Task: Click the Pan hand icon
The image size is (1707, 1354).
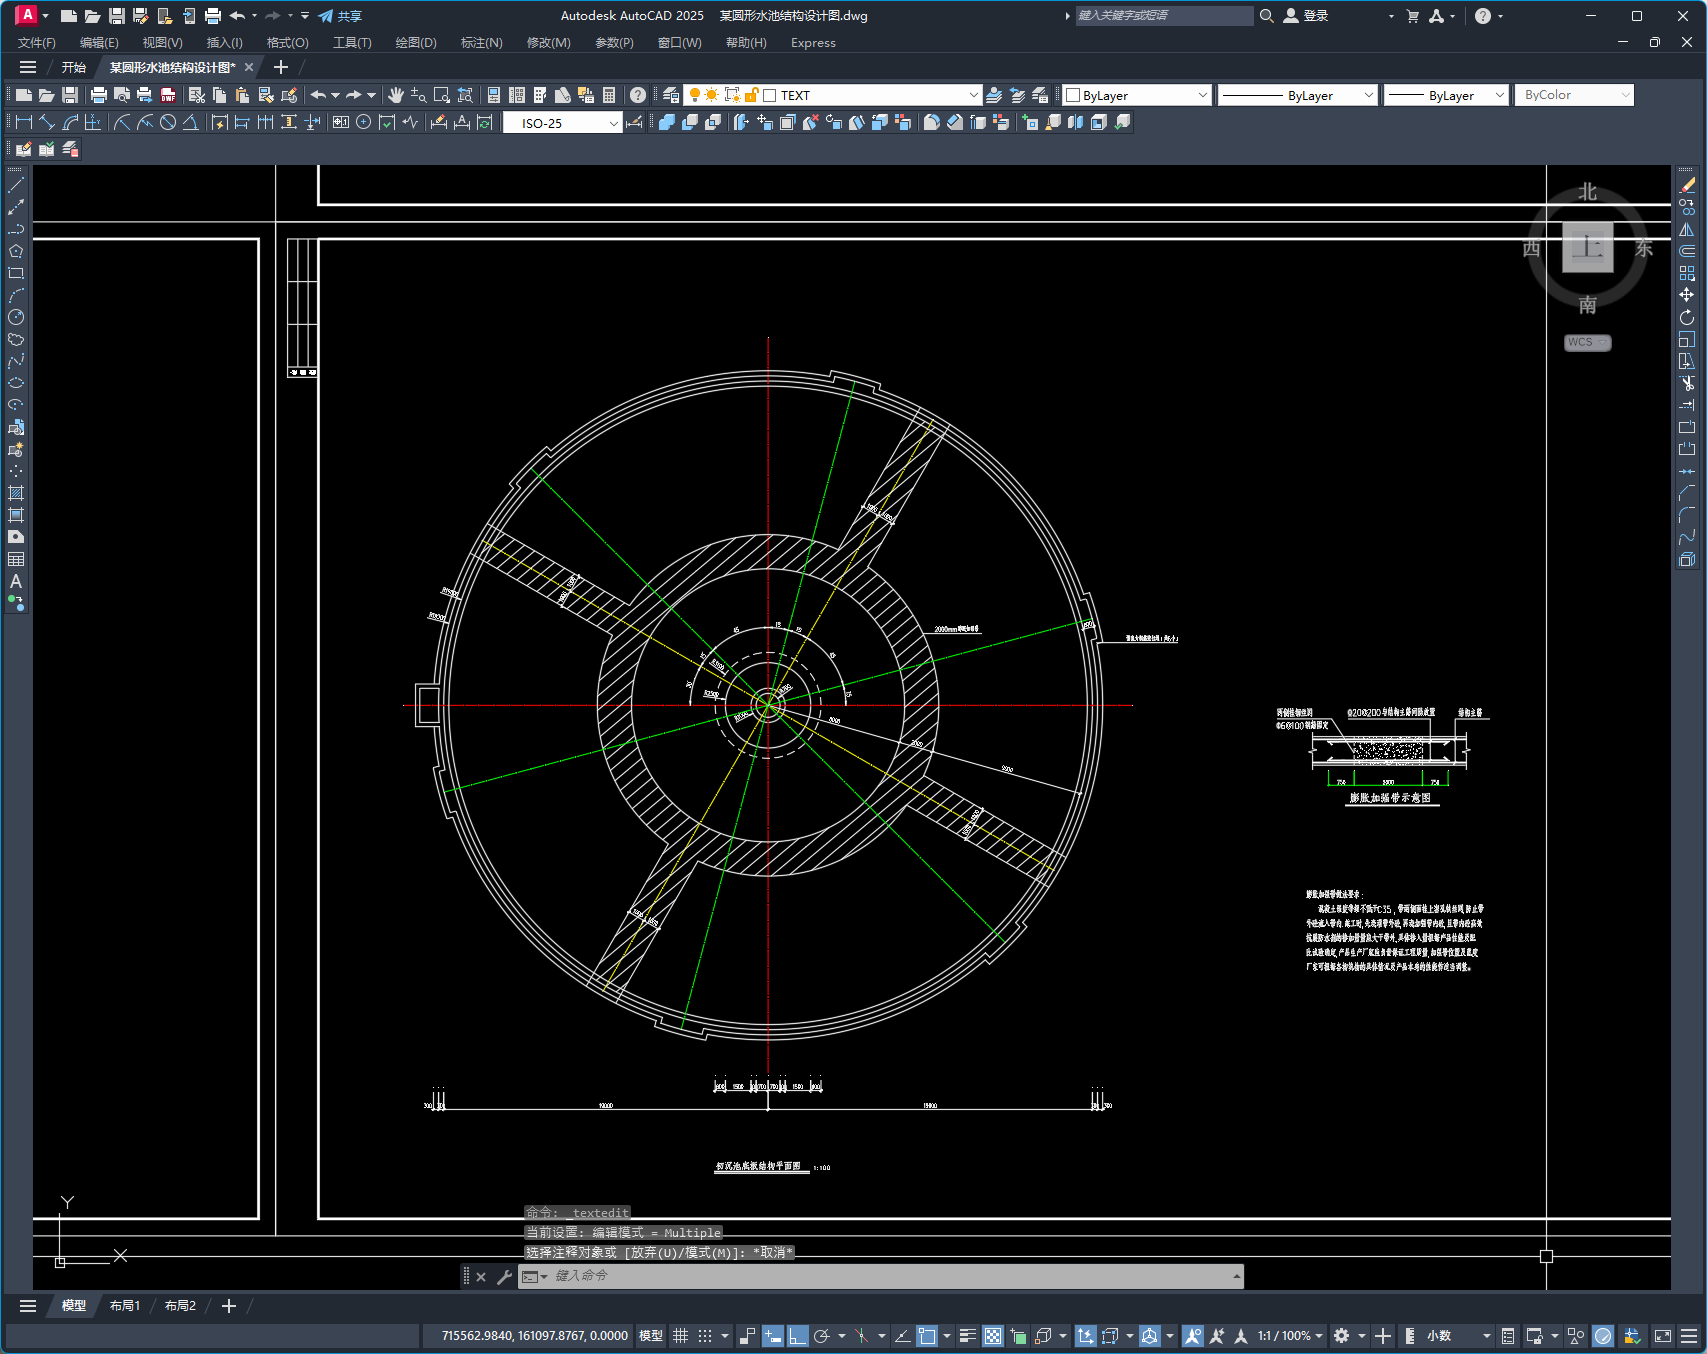Action: [x=396, y=95]
